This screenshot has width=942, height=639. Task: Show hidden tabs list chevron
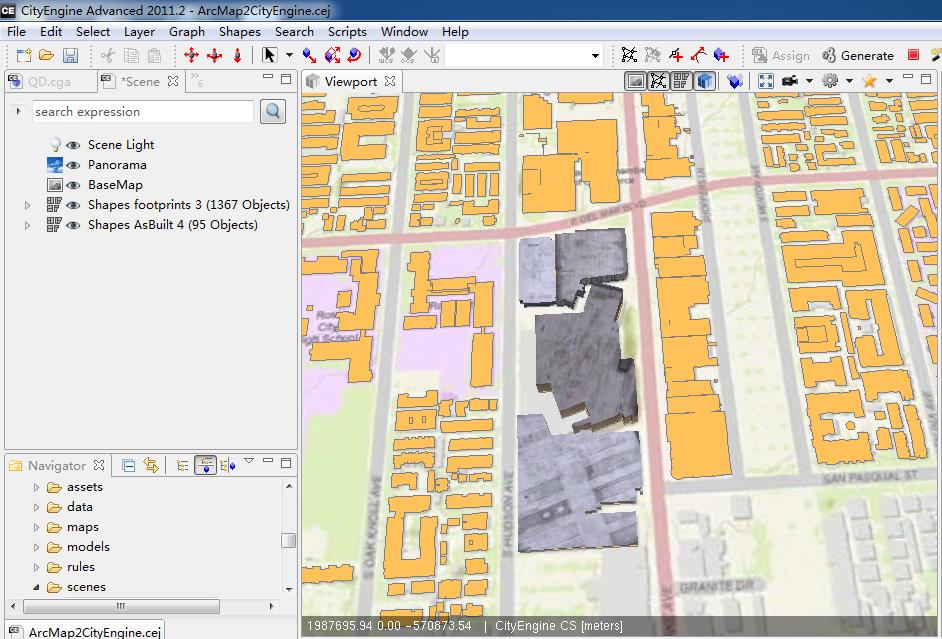[196, 79]
